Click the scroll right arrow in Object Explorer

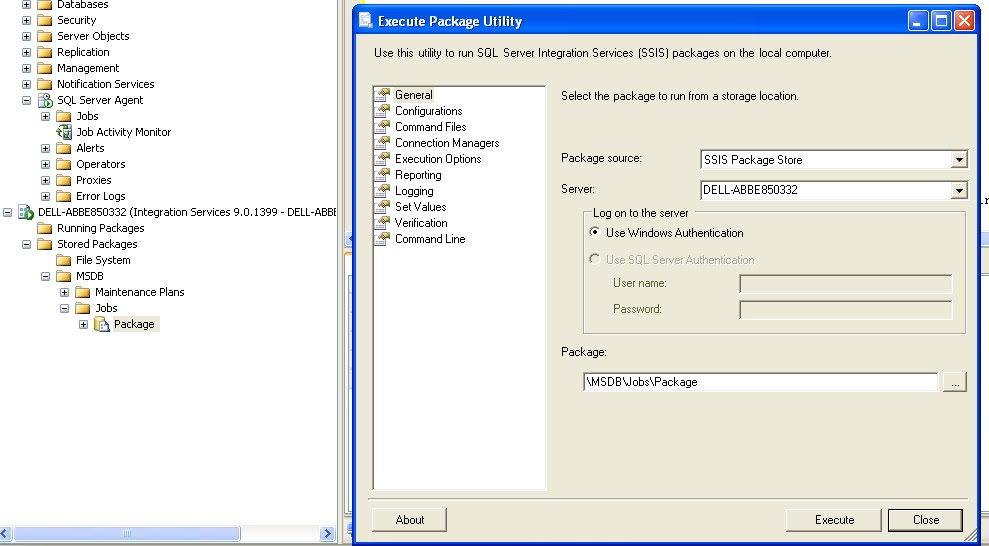point(327,533)
